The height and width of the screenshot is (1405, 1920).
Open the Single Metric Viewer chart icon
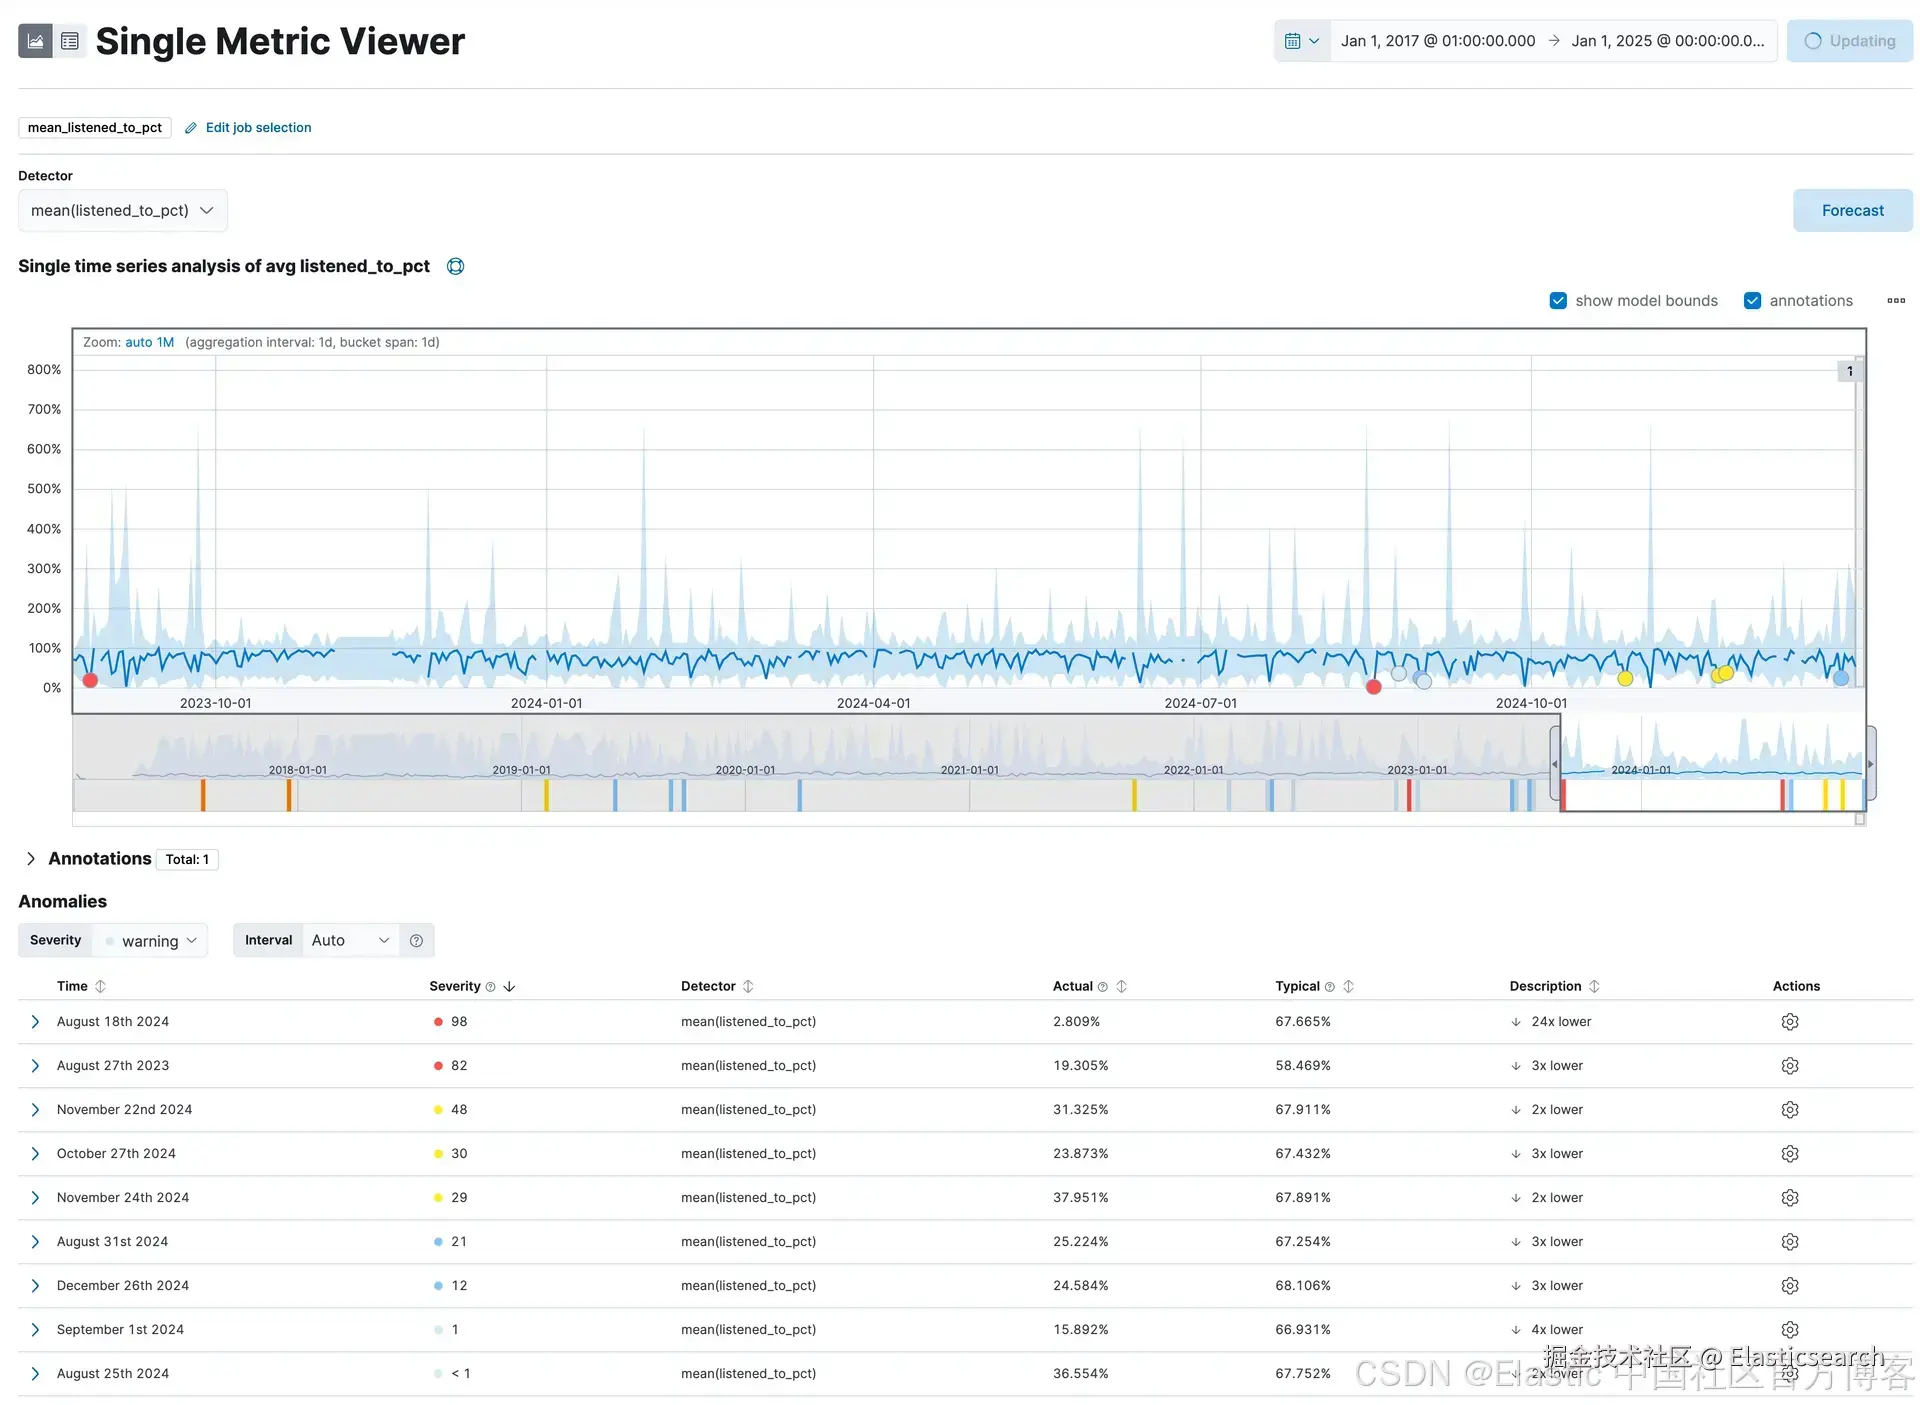[35, 41]
